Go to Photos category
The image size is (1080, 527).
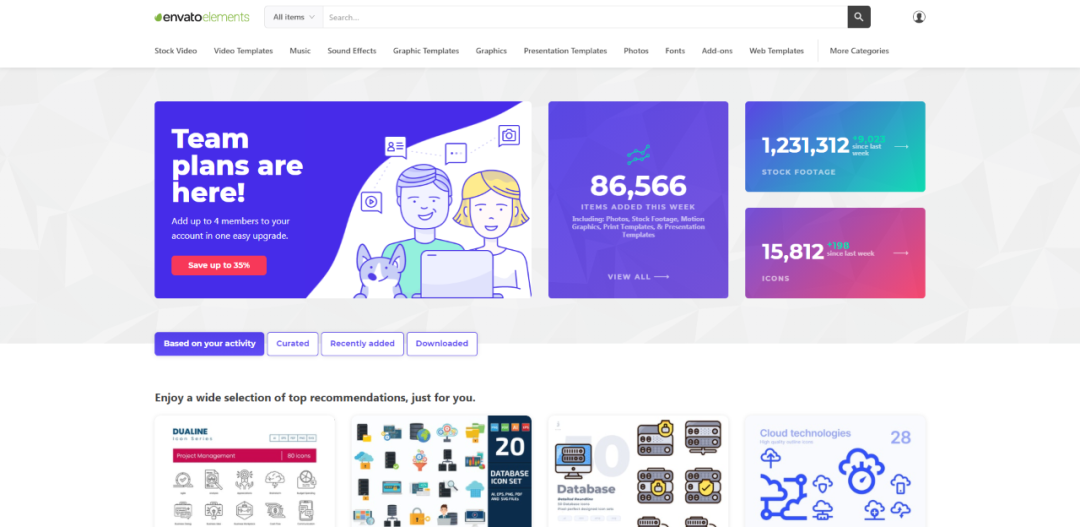[x=636, y=51]
